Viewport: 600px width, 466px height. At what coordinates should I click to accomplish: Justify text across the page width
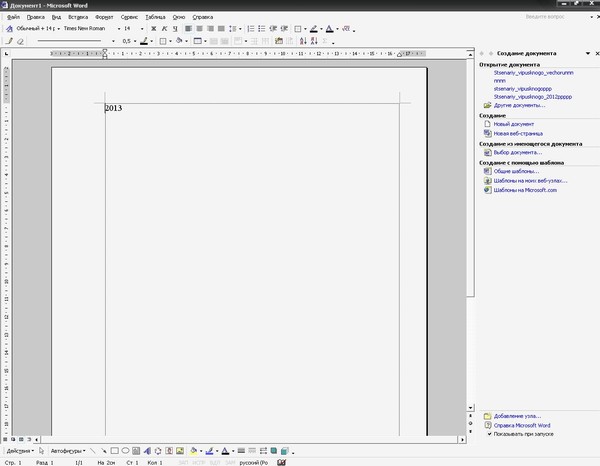coord(221,29)
